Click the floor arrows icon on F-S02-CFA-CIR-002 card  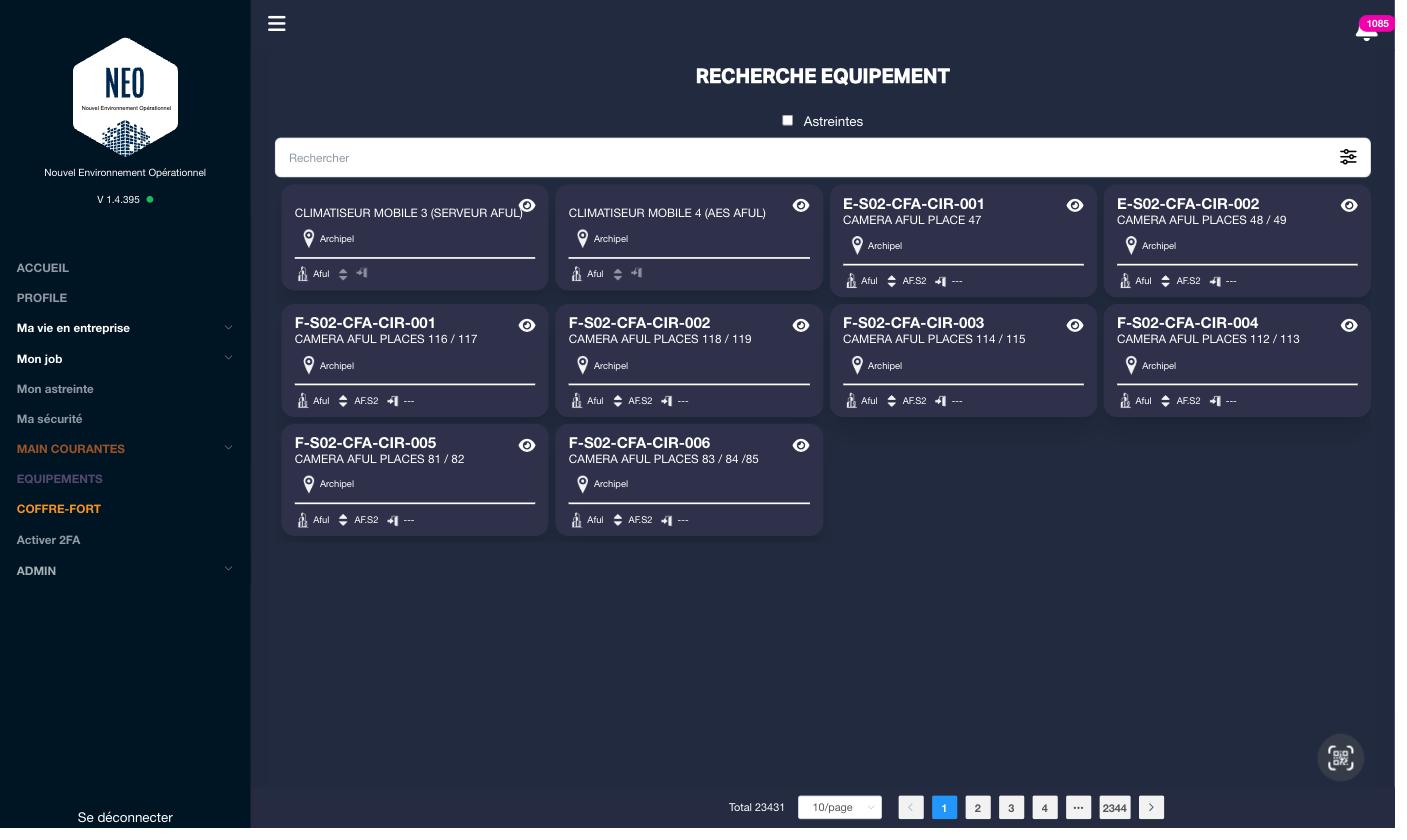click(617, 401)
